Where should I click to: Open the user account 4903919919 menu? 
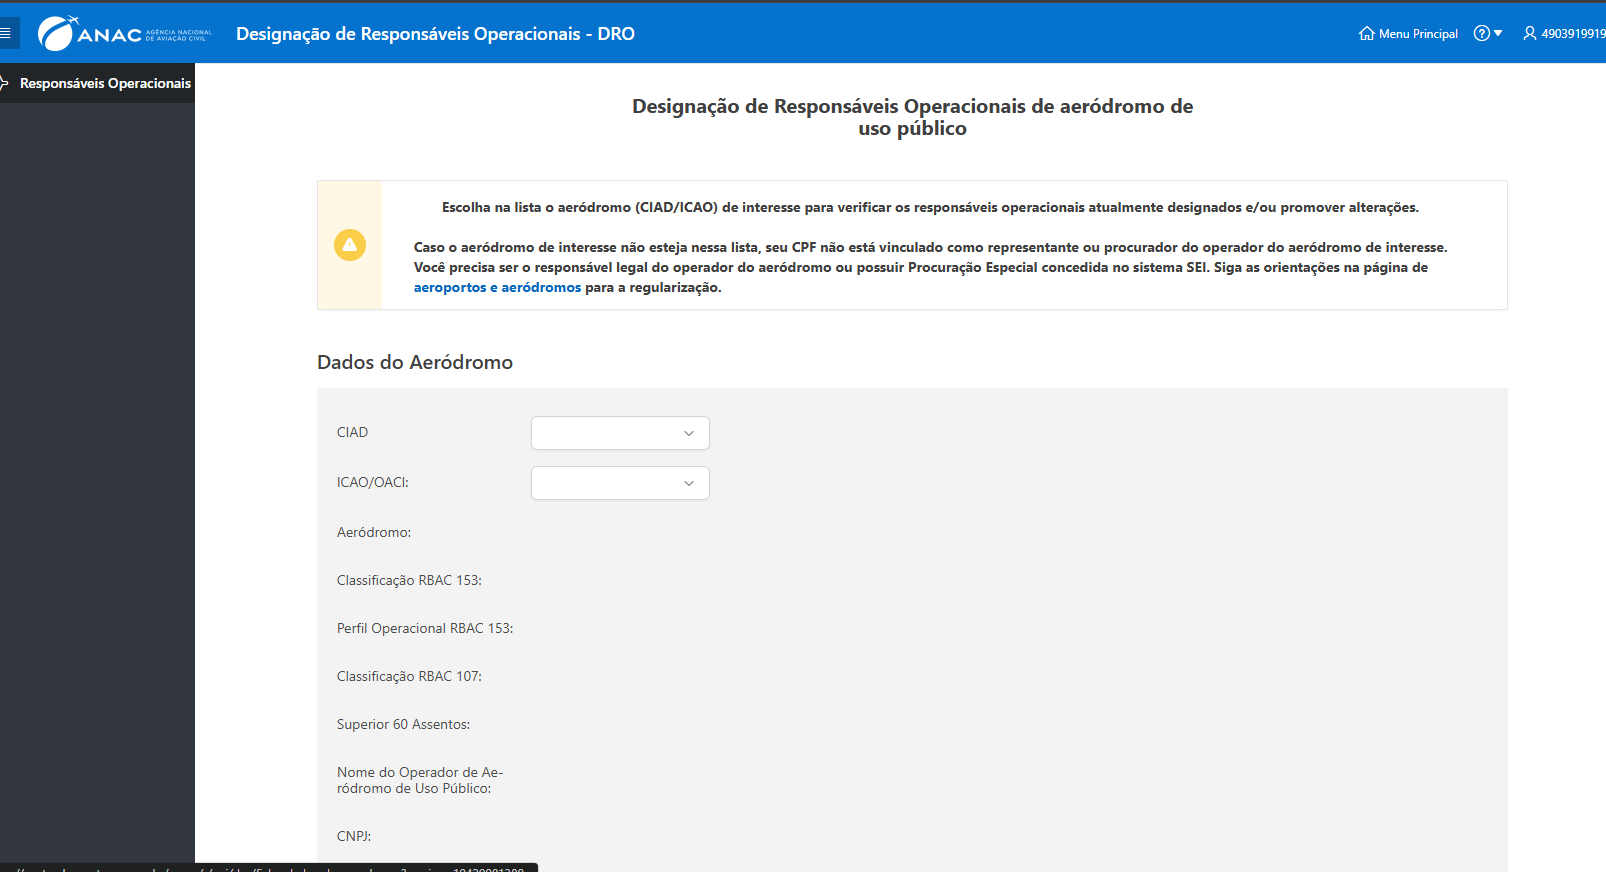[x=1564, y=33]
